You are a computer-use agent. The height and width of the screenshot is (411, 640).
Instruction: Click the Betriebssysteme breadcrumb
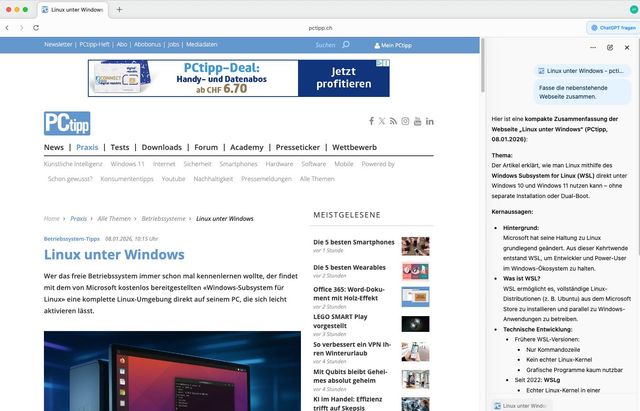pos(163,218)
